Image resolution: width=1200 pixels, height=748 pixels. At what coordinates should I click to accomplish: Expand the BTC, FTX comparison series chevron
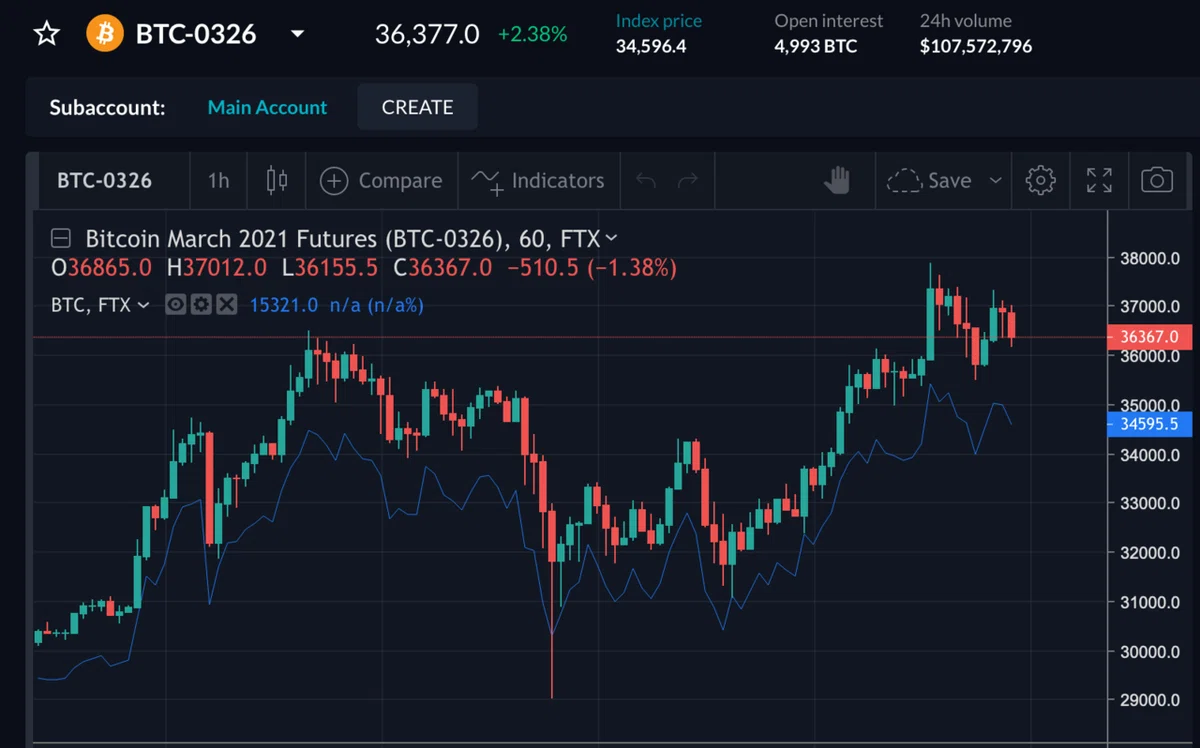point(143,305)
